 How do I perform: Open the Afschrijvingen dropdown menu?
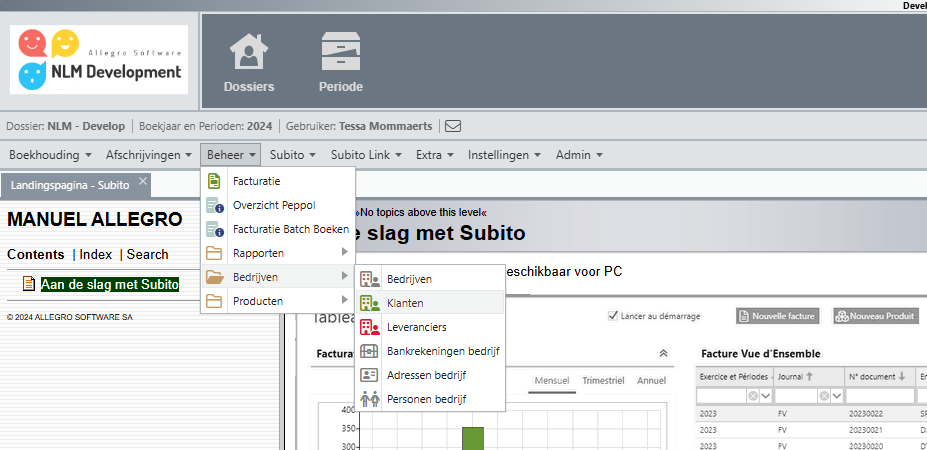[x=149, y=155]
